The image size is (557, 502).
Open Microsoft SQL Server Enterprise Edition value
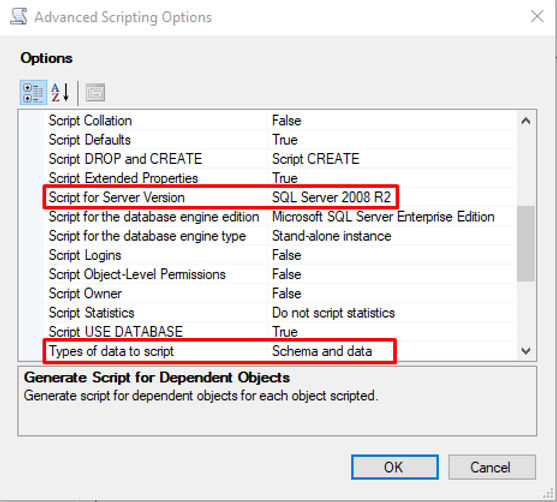tap(392, 217)
